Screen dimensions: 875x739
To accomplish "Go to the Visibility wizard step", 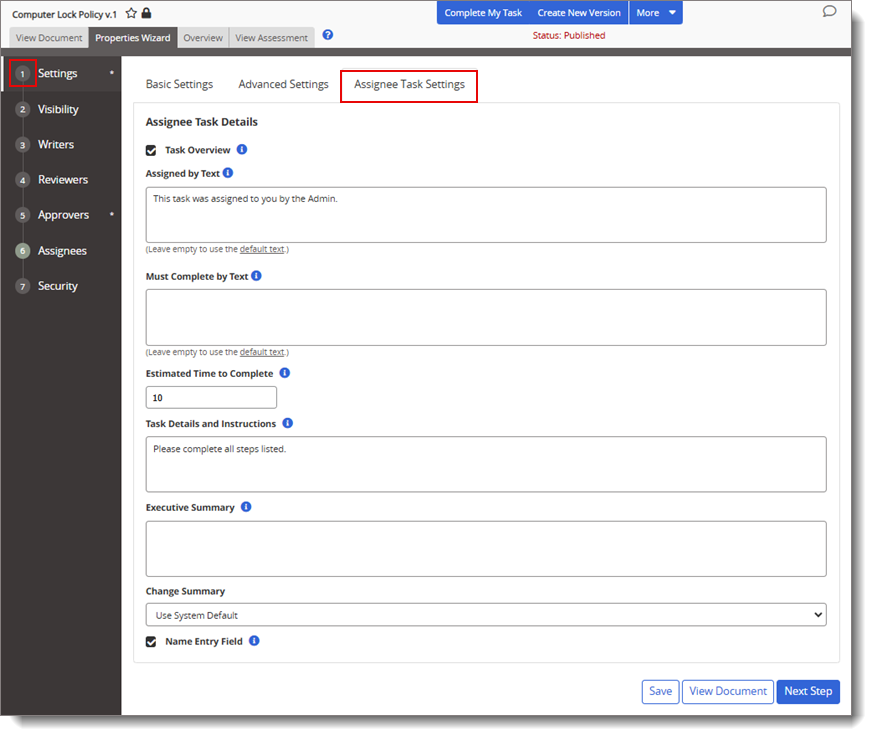I will pos(58,109).
